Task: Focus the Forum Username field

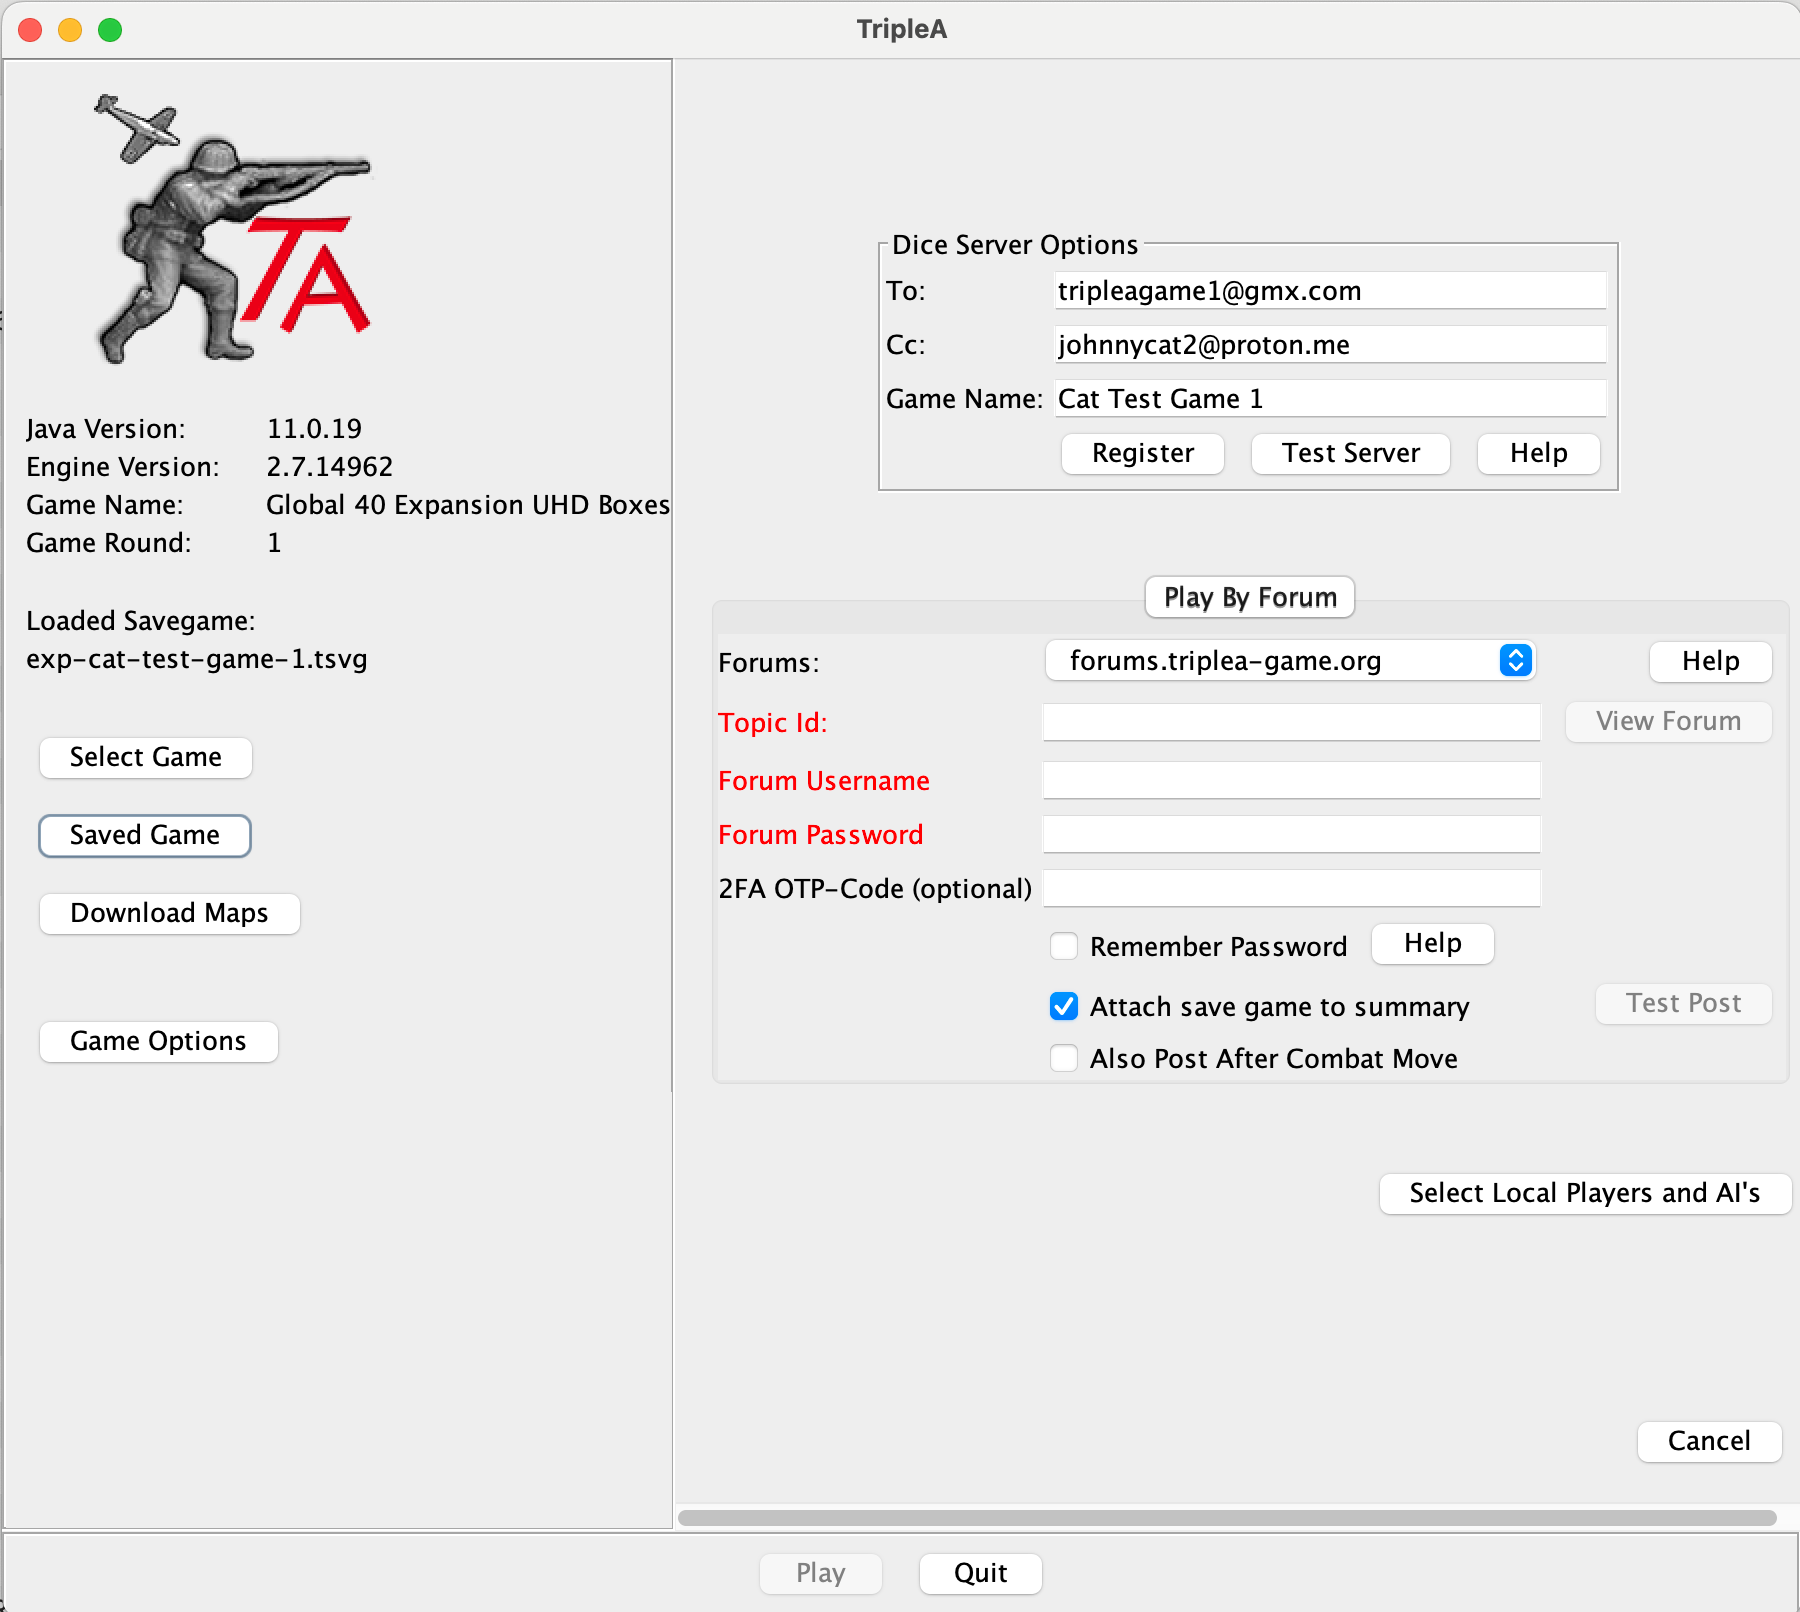Action: point(1291,780)
